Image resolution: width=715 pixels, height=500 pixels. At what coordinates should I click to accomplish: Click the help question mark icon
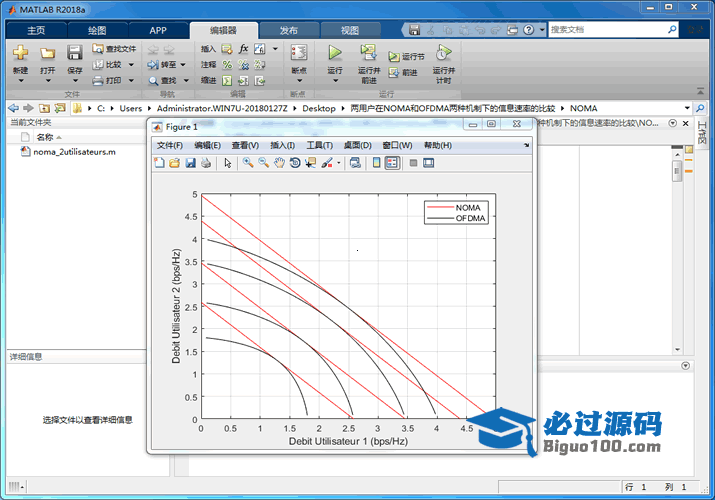528,30
